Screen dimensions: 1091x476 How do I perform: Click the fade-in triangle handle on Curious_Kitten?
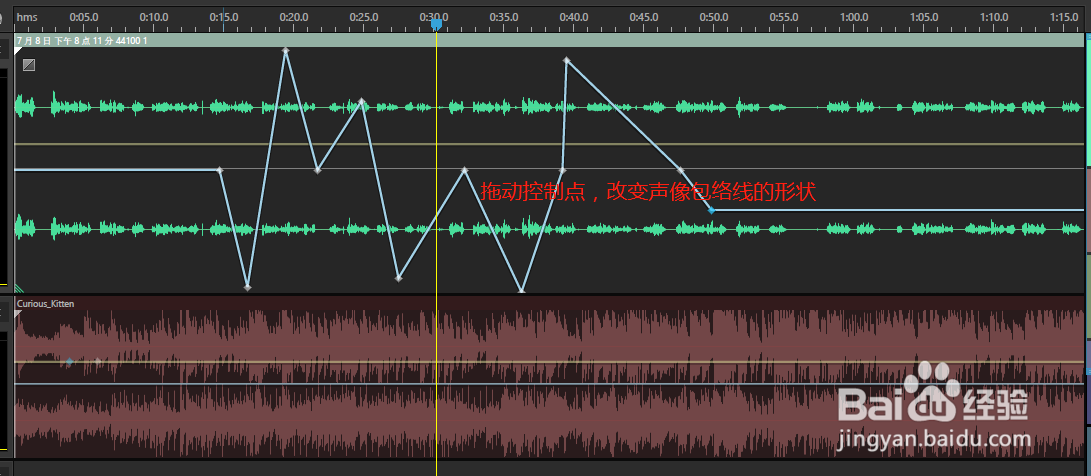click(19, 313)
